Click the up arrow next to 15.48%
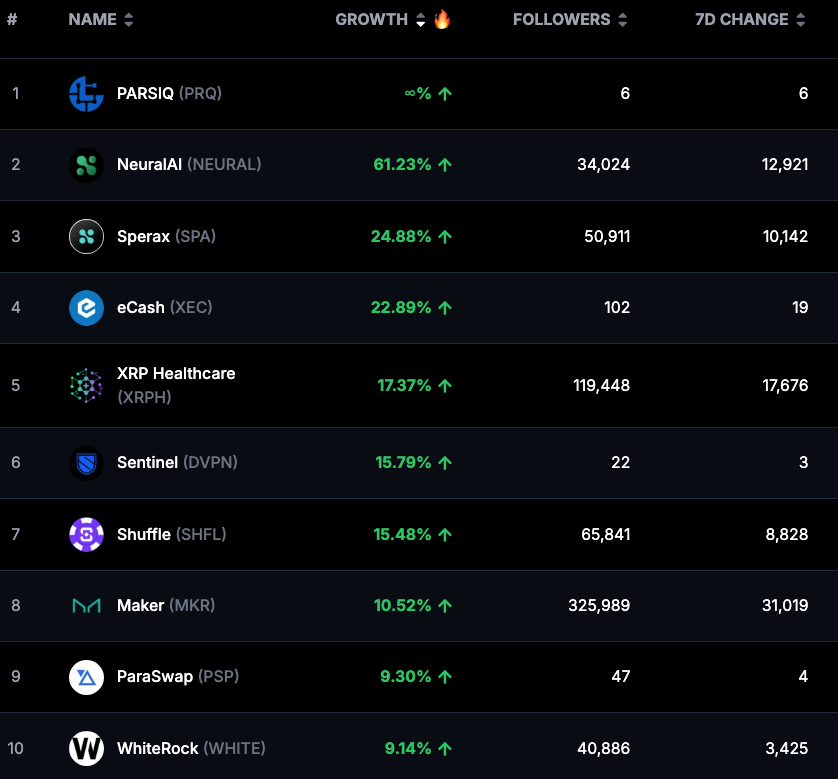 (445, 534)
